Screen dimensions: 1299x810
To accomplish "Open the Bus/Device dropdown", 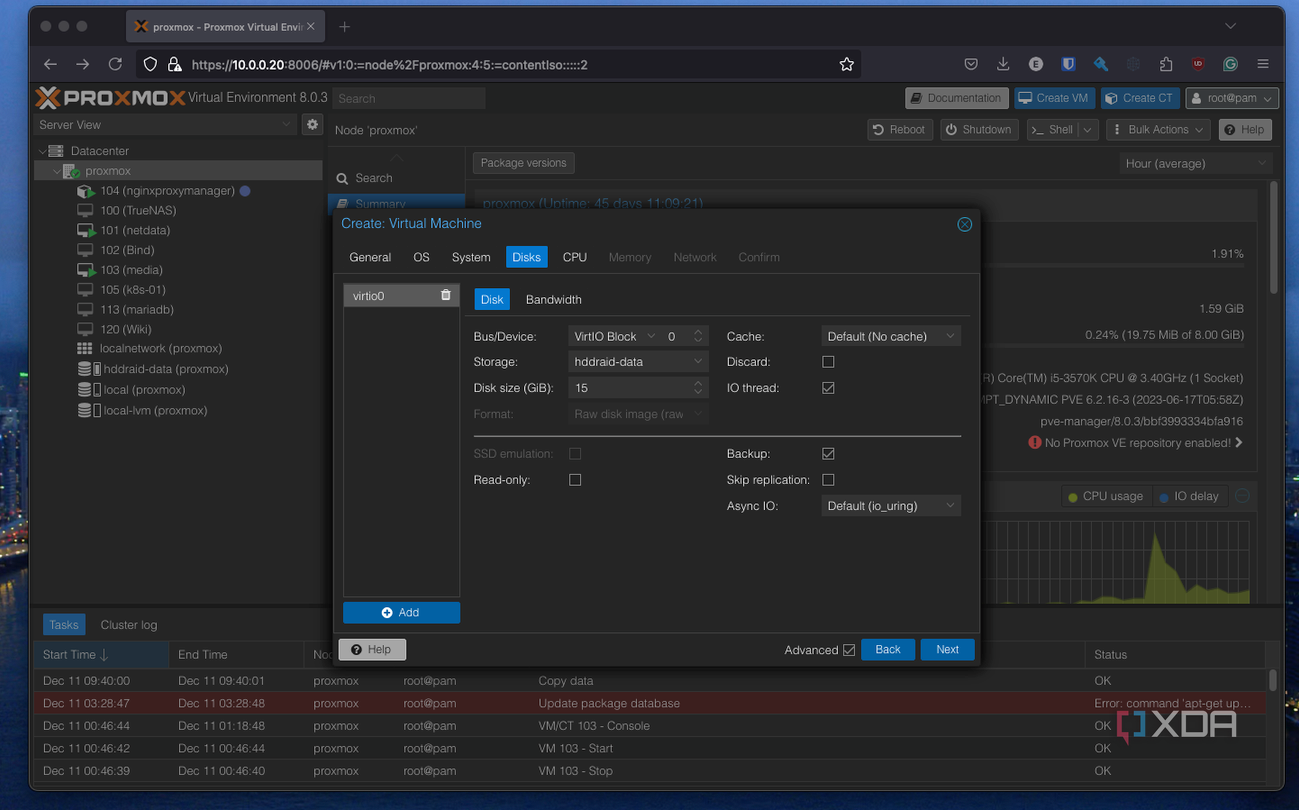I will coord(614,336).
